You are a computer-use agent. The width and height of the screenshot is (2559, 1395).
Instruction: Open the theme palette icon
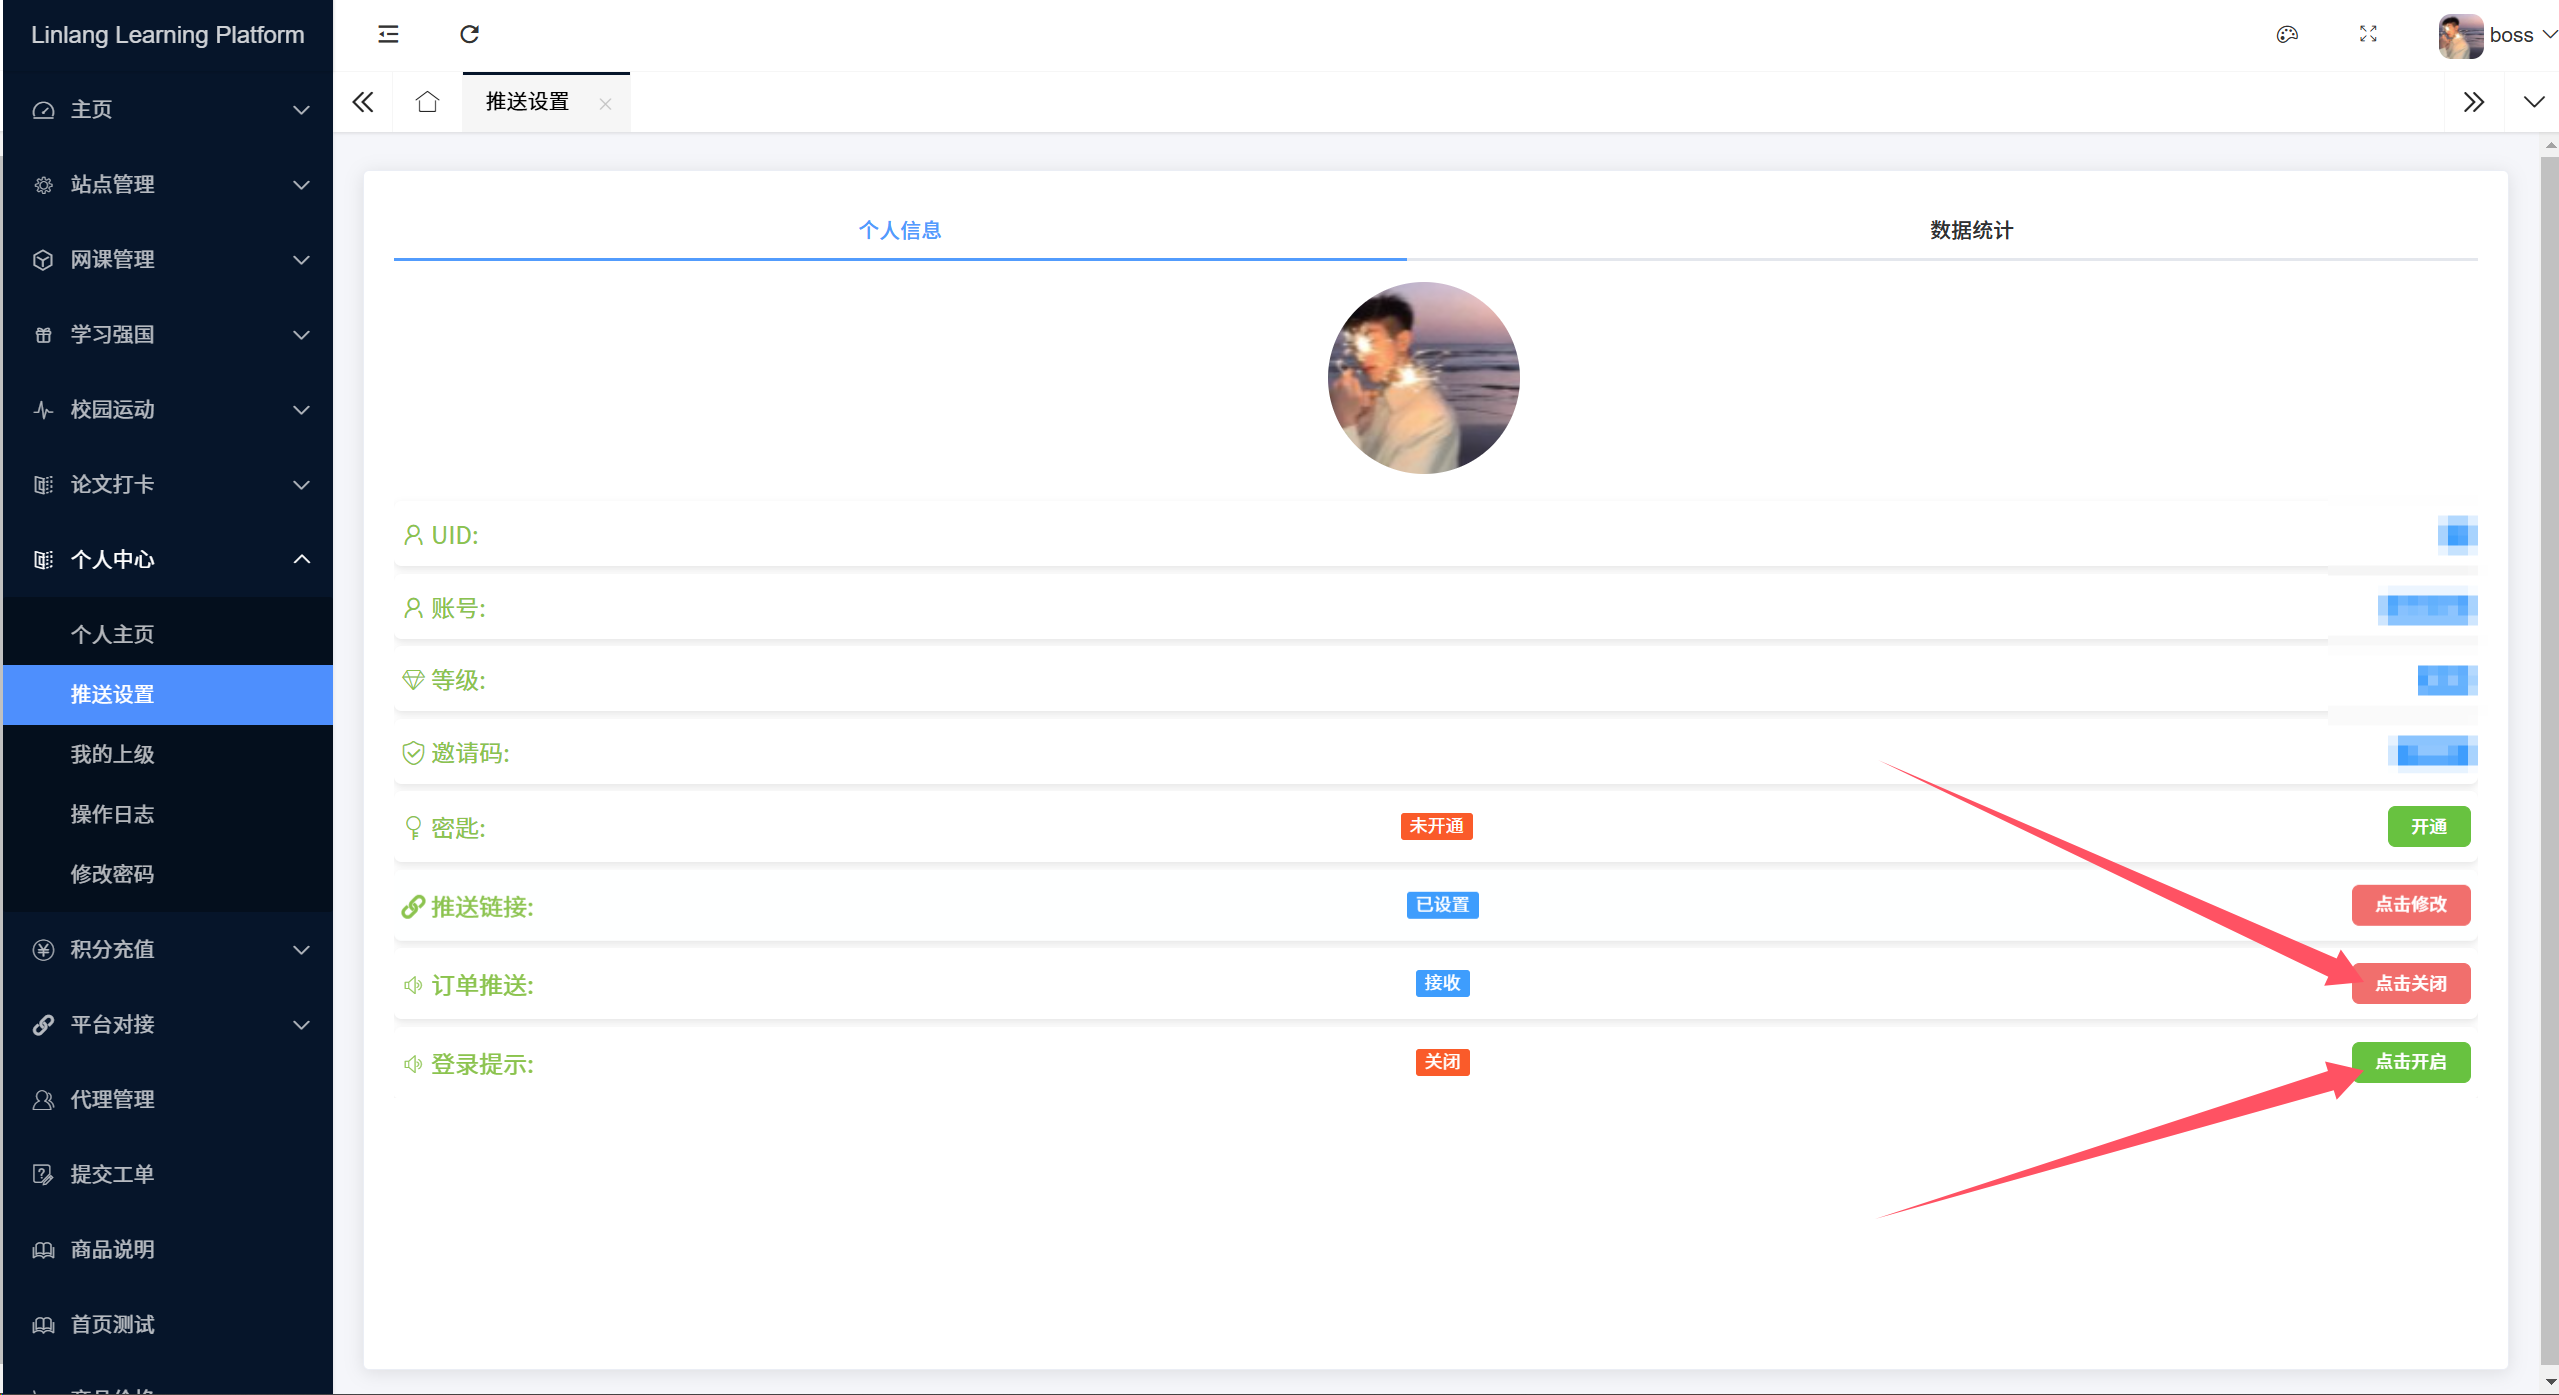(2287, 35)
